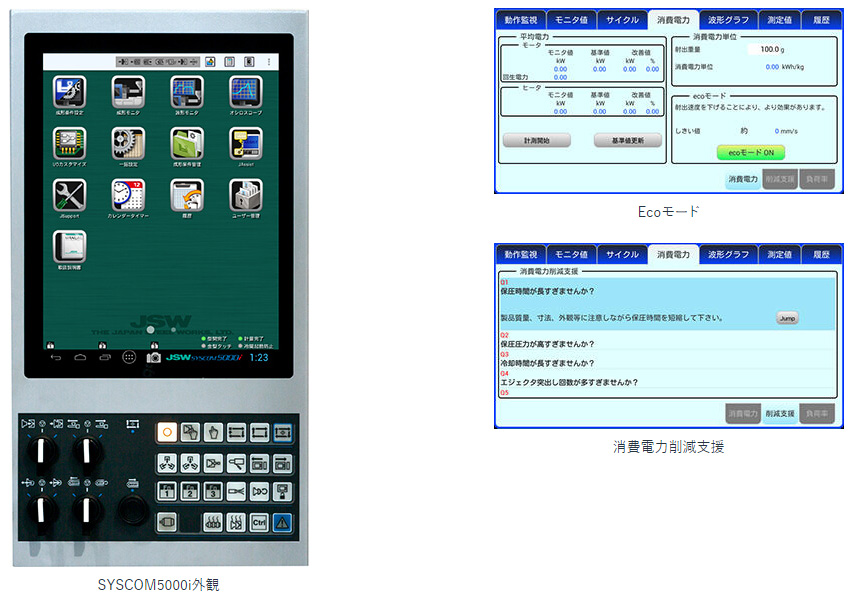
Task: Open the three-dot overflow menu on tablet
Action: tap(267, 62)
